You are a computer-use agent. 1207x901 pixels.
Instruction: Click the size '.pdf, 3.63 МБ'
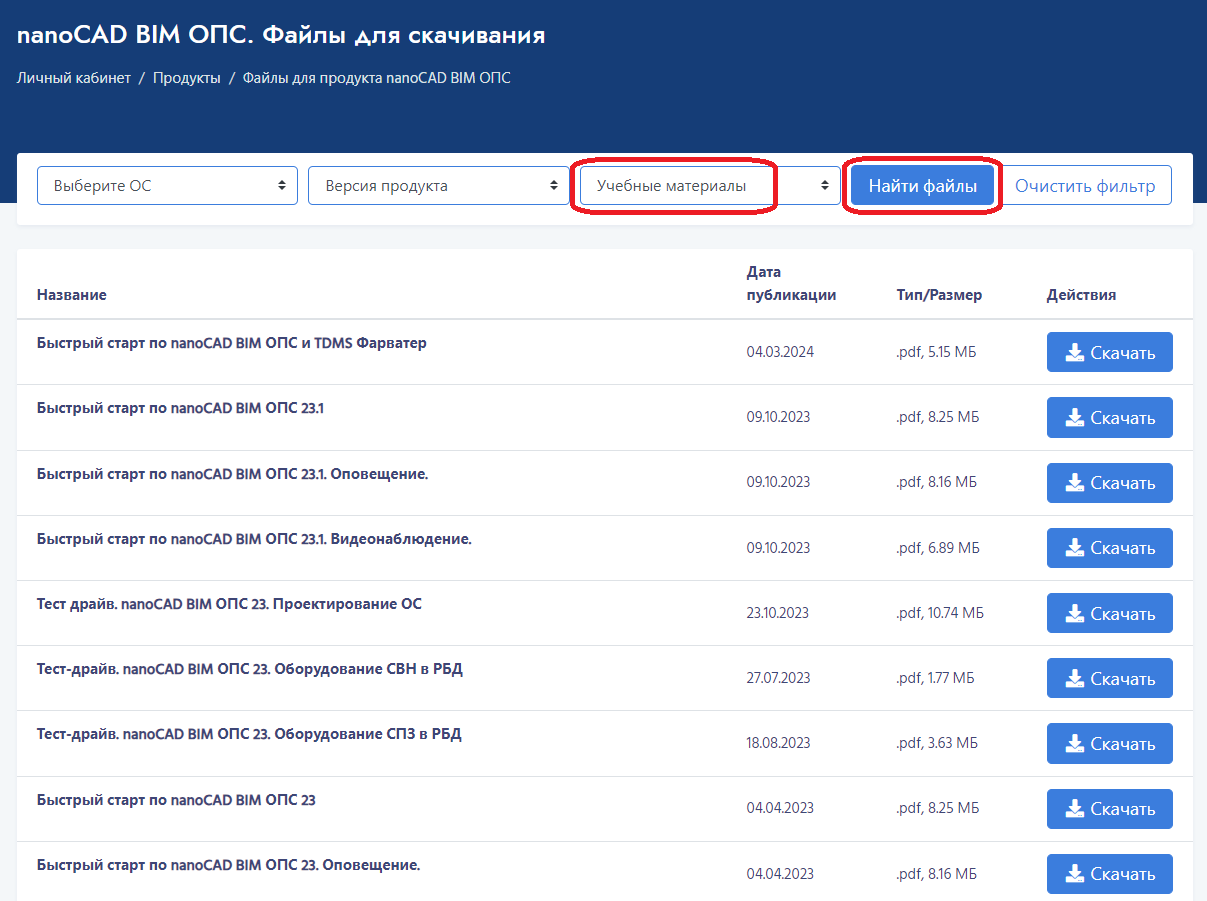pos(937,743)
